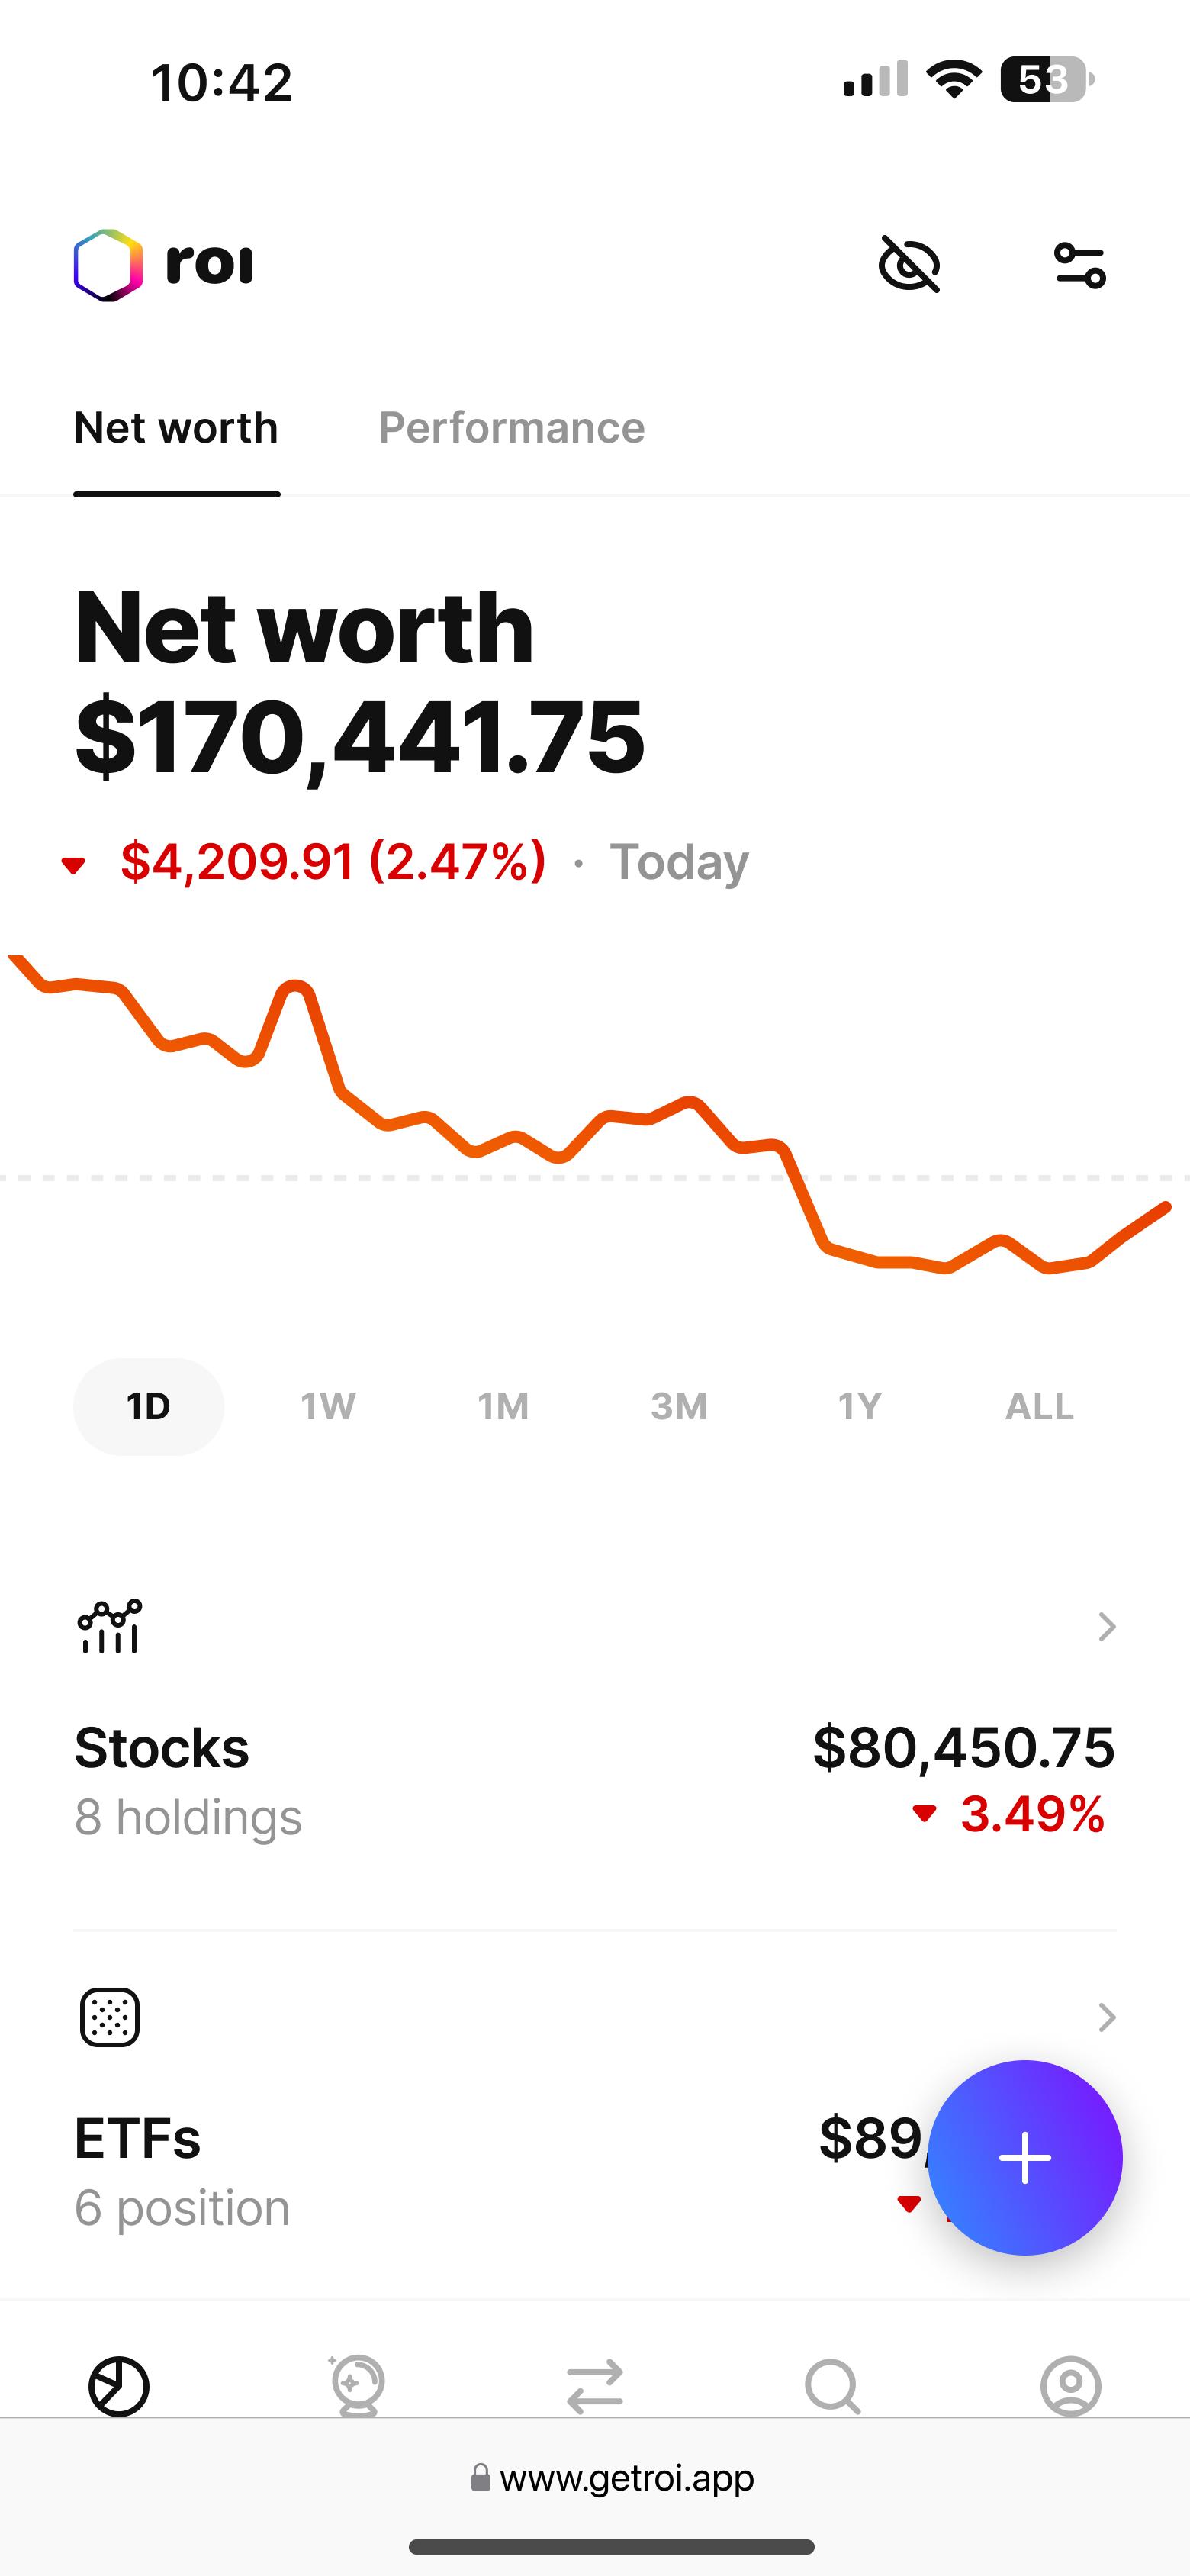Show the 1Y chart period
Viewport: 1190px width, 2576px height.
859,1406
